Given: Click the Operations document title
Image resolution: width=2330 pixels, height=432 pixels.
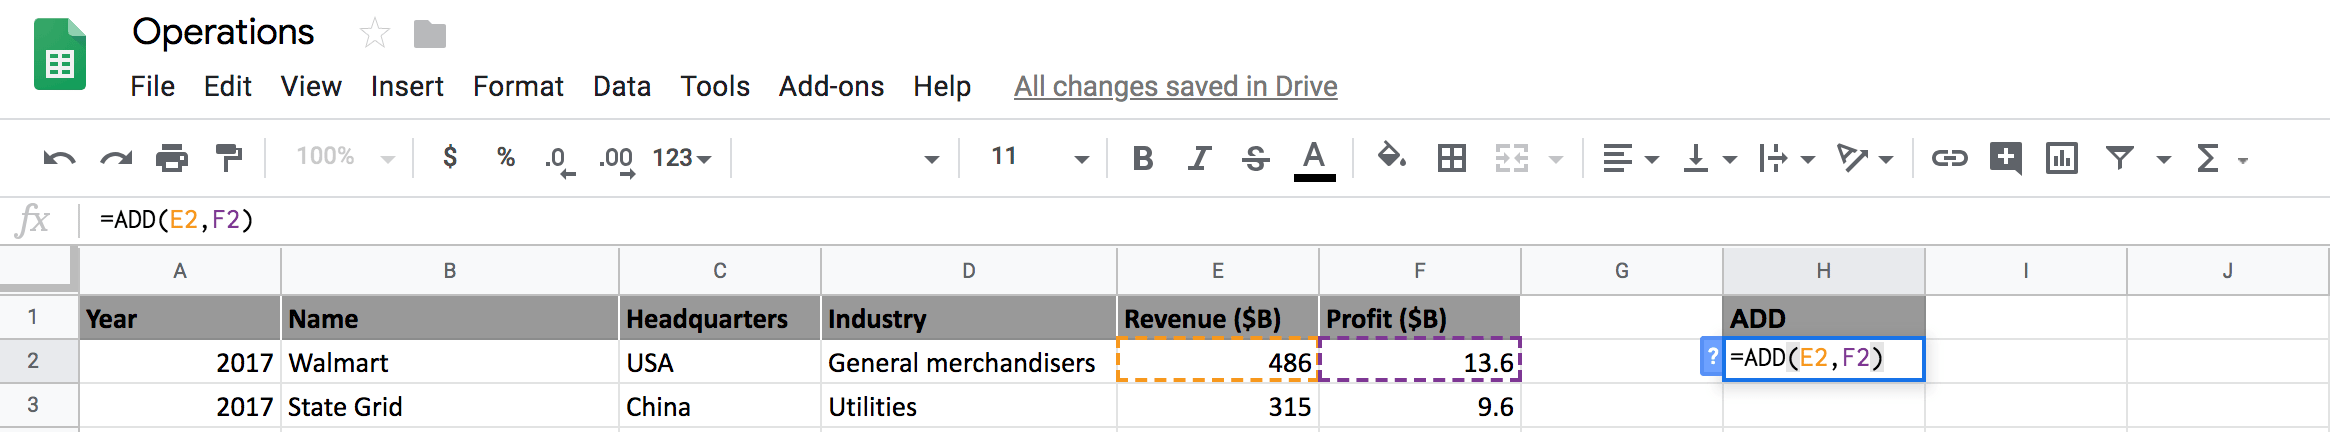Looking at the screenshot, I should pyautogui.click(x=223, y=32).
